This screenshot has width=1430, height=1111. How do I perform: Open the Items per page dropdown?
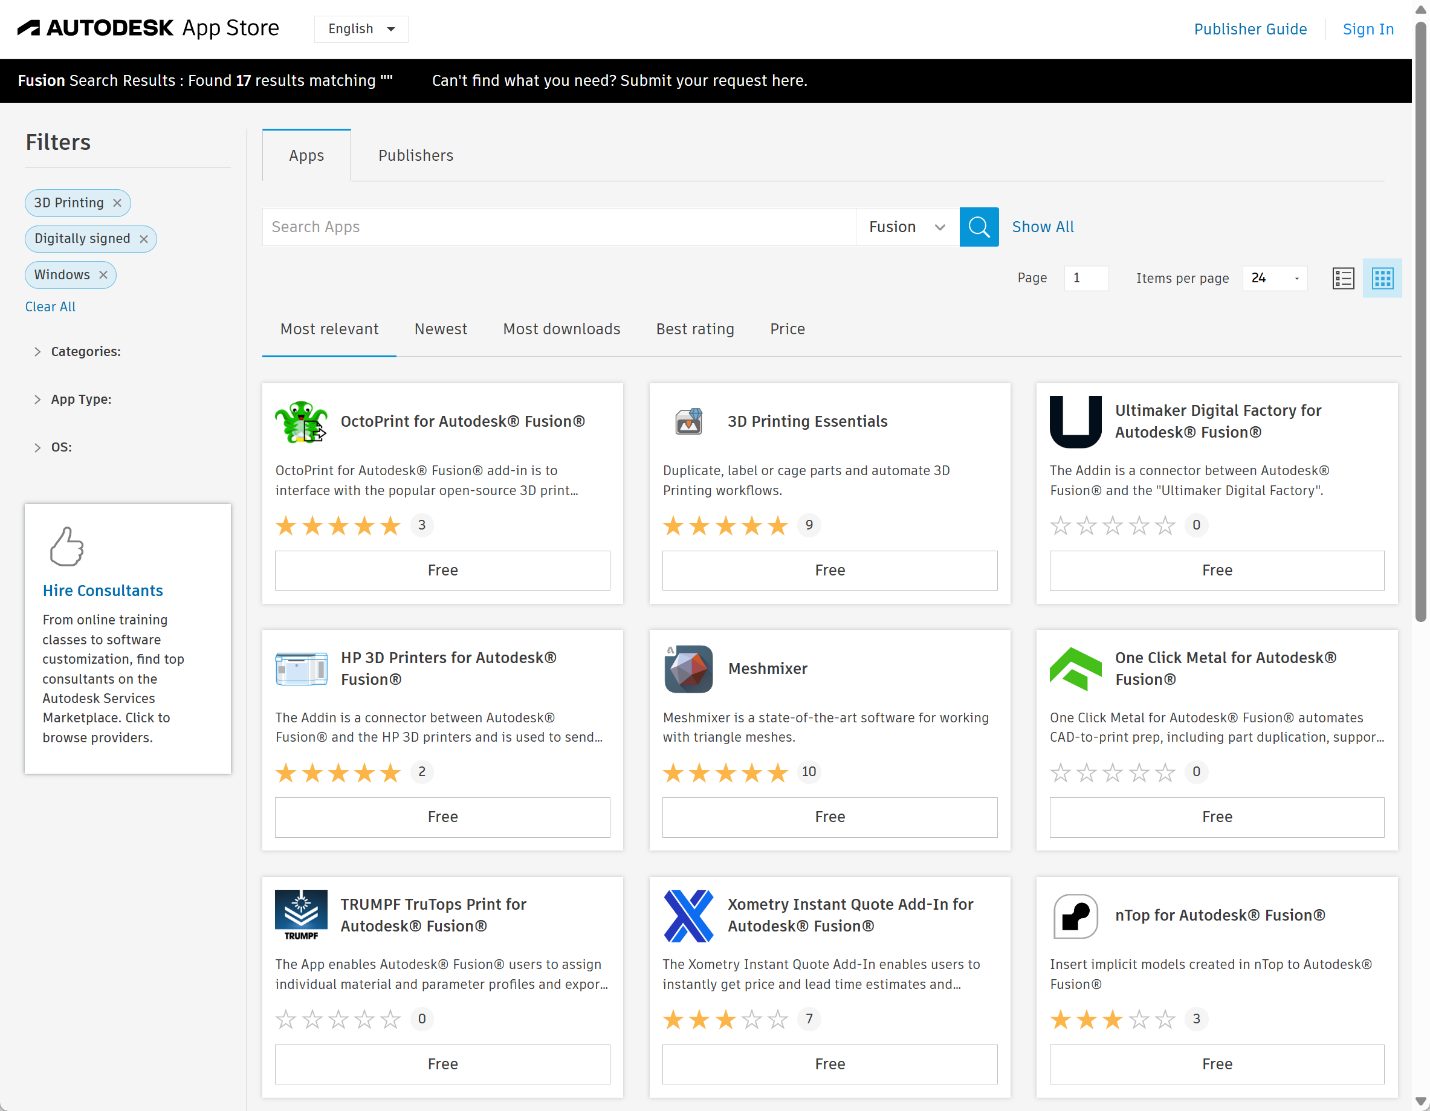pyautogui.click(x=1275, y=278)
